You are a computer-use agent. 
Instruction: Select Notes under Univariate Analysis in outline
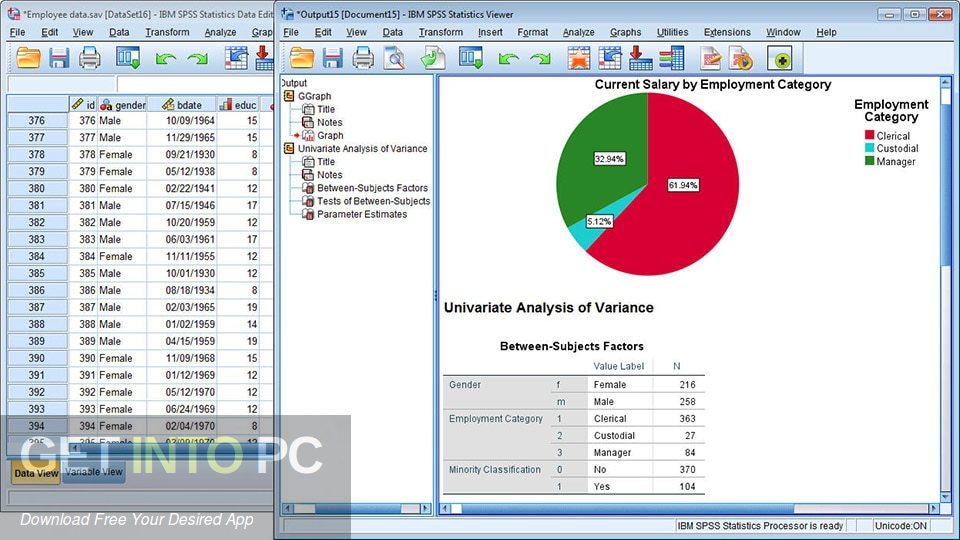329,174
